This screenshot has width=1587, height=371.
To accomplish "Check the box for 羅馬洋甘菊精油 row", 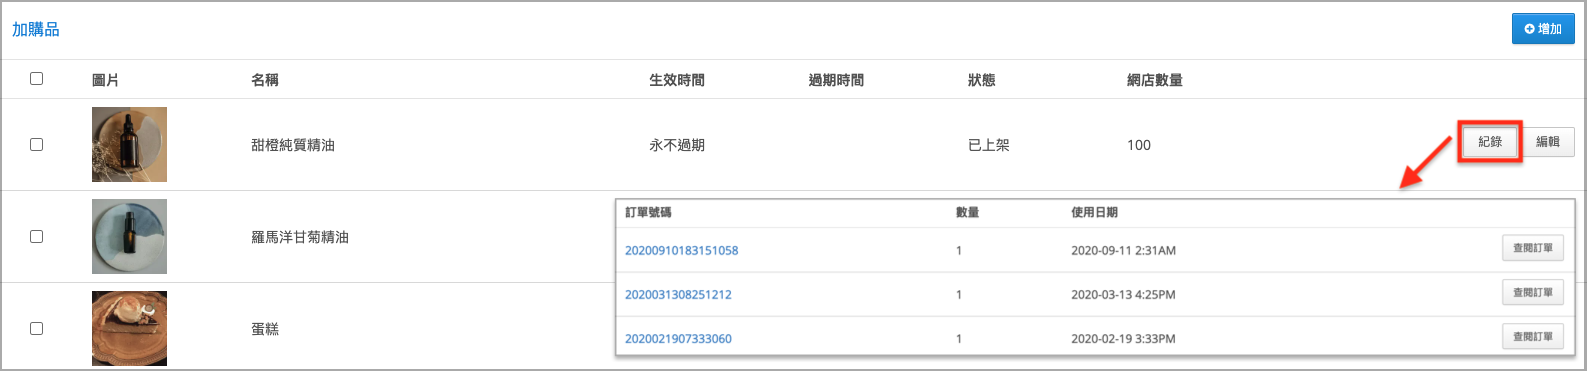I will click(37, 237).
